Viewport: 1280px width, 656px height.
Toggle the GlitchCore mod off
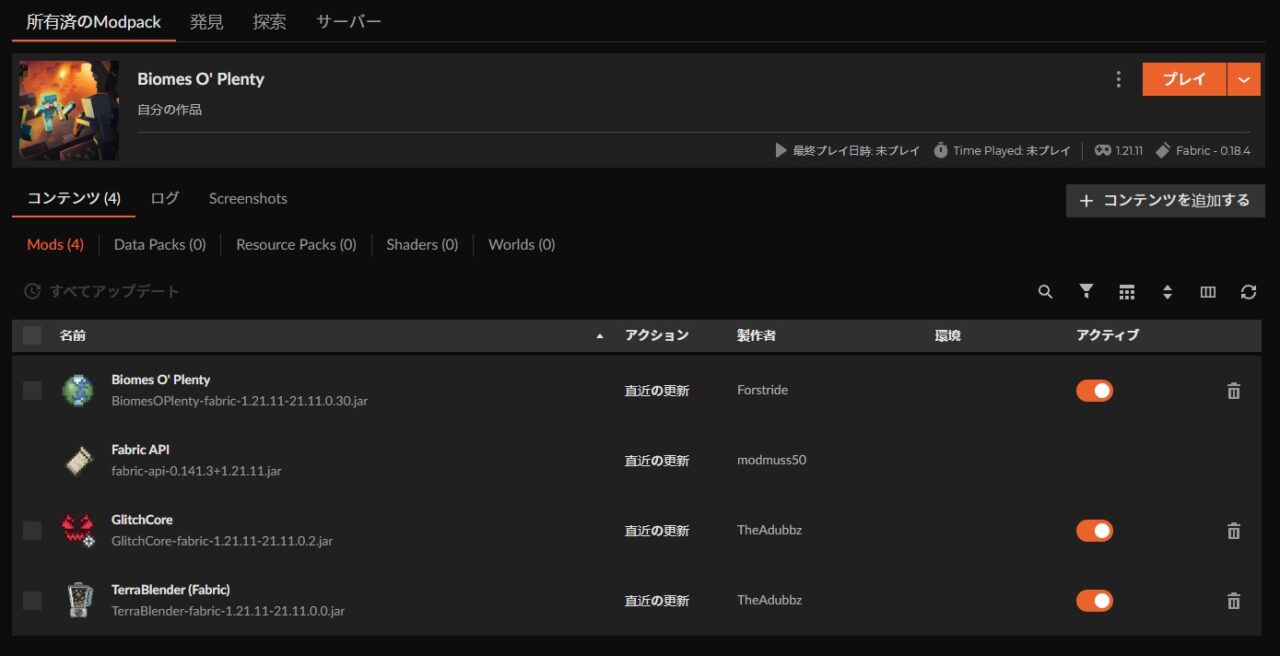pyautogui.click(x=1094, y=531)
